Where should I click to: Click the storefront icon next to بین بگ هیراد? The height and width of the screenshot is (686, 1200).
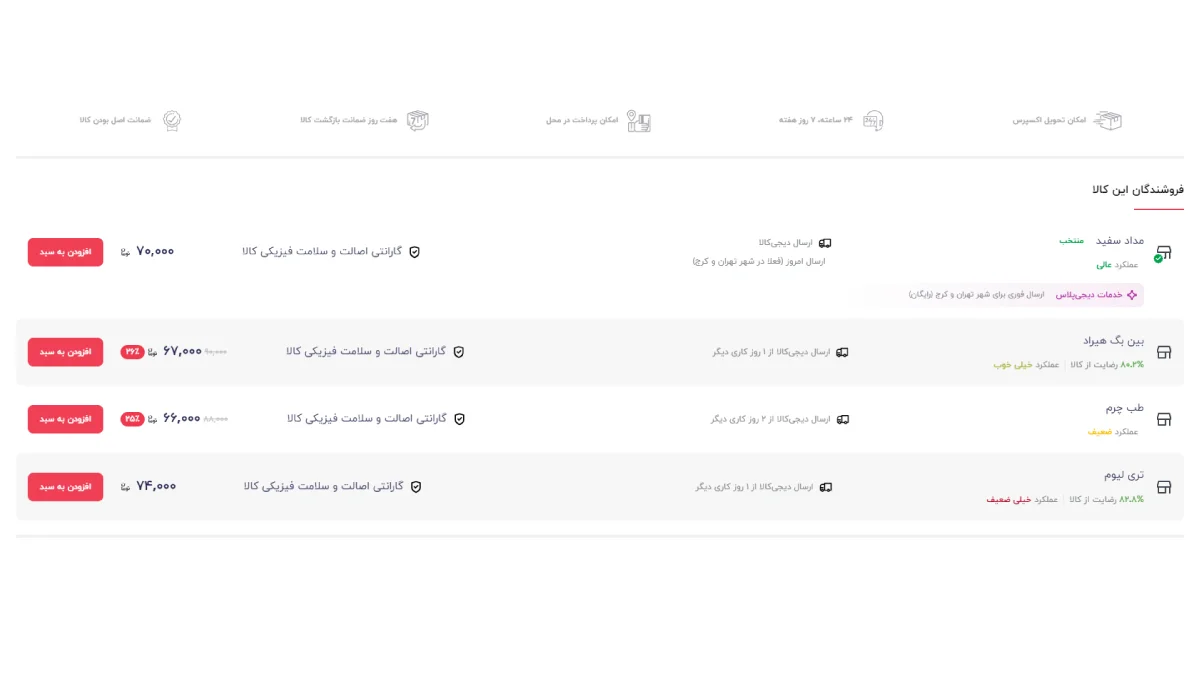[1163, 351]
